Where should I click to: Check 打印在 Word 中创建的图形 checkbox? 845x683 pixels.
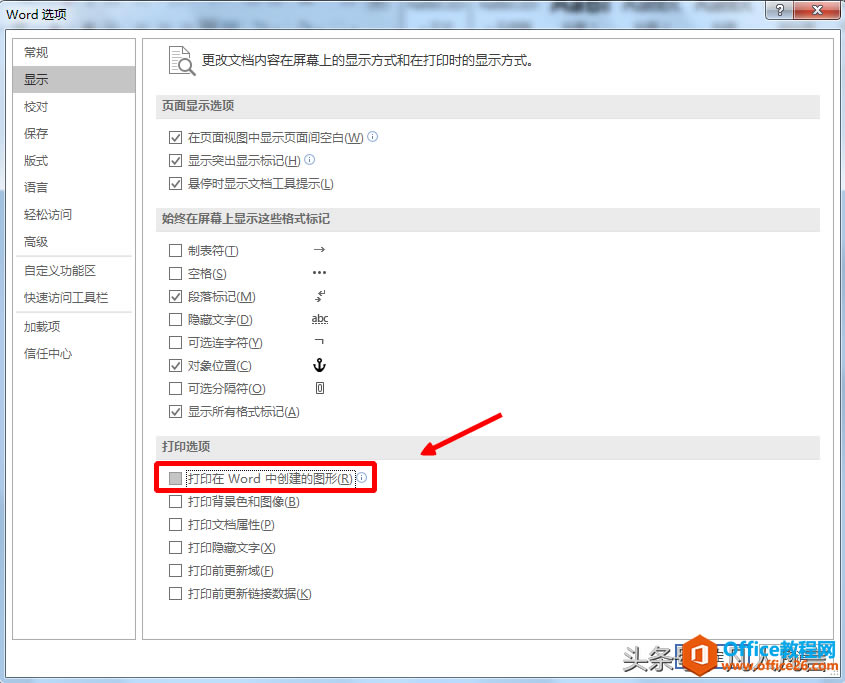point(175,478)
